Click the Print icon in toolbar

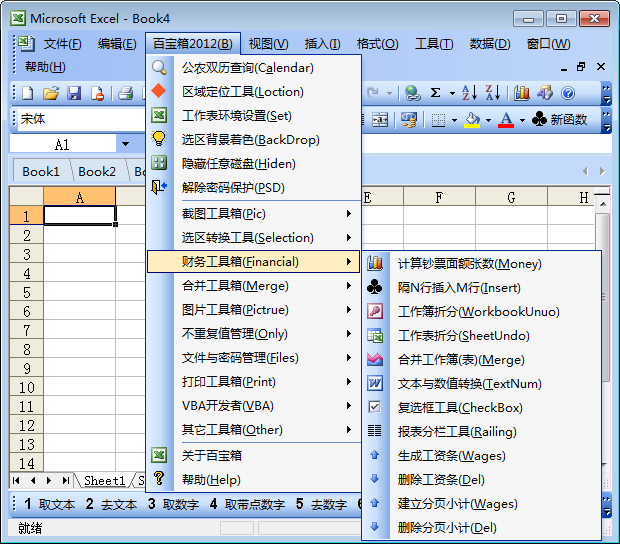click(x=126, y=93)
